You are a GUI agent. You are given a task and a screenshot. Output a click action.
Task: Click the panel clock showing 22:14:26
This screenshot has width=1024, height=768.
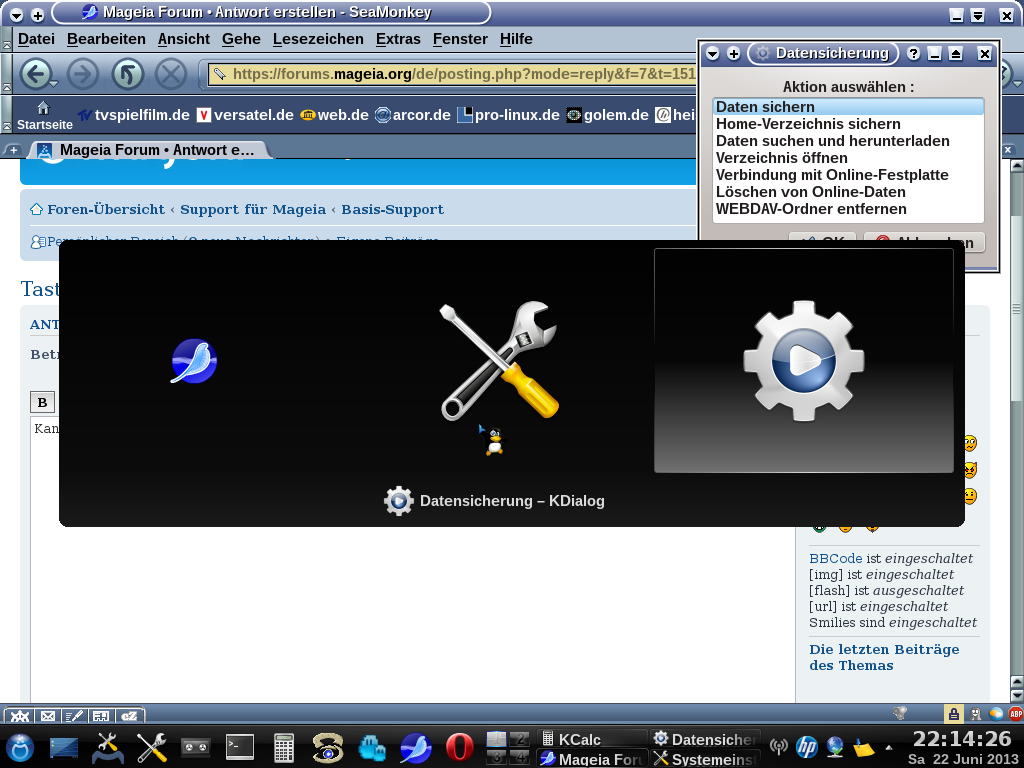[962, 739]
